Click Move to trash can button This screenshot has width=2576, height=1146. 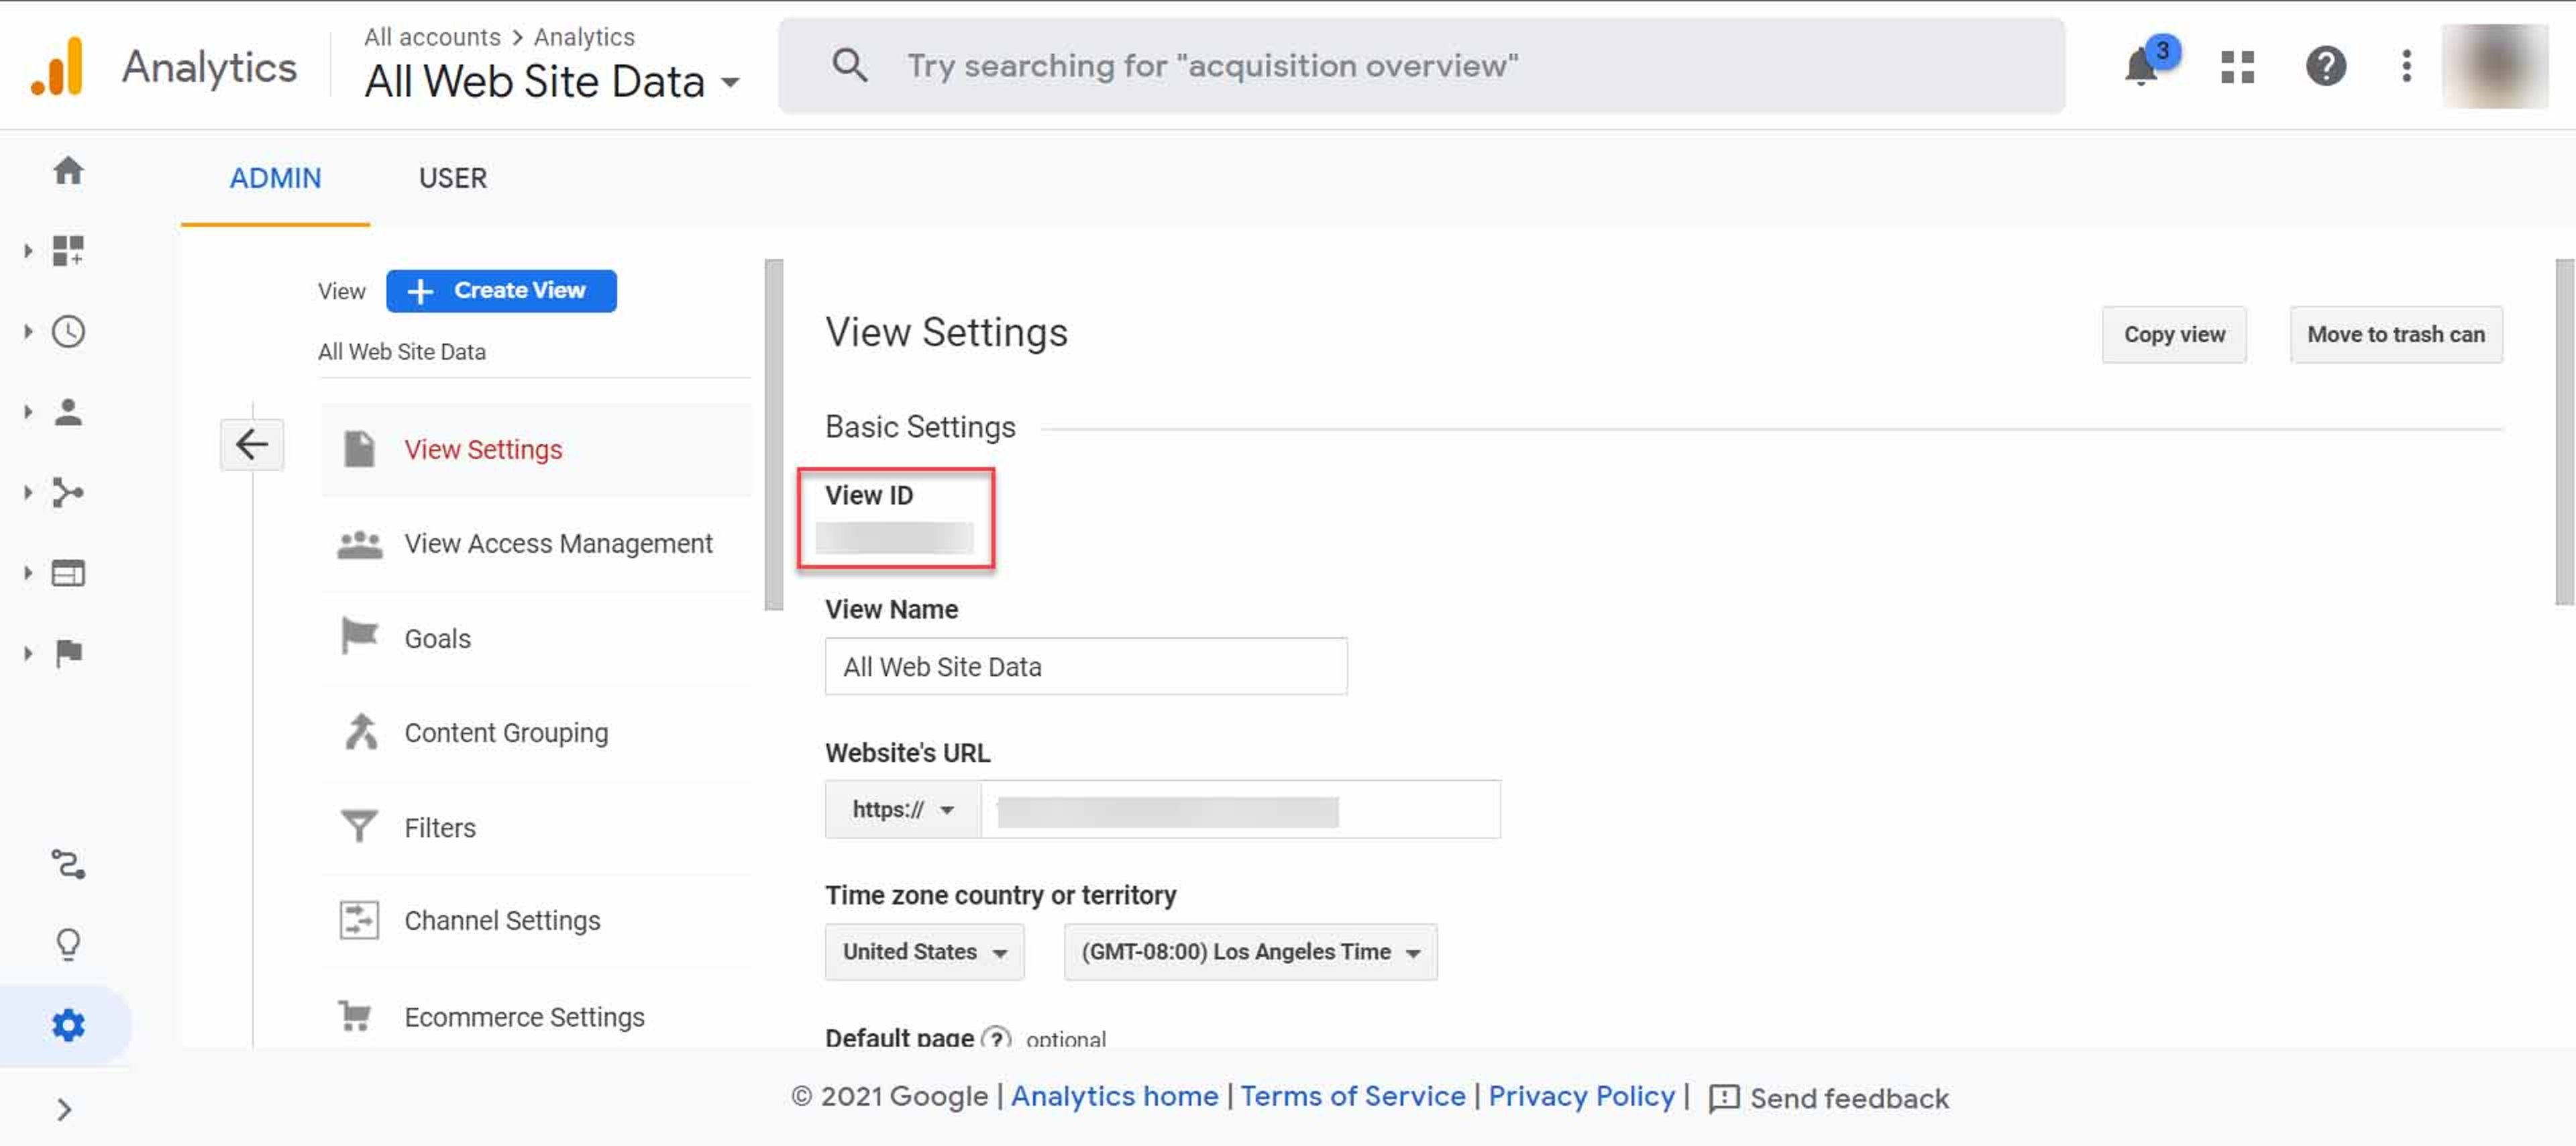click(x=2396, y=335)
